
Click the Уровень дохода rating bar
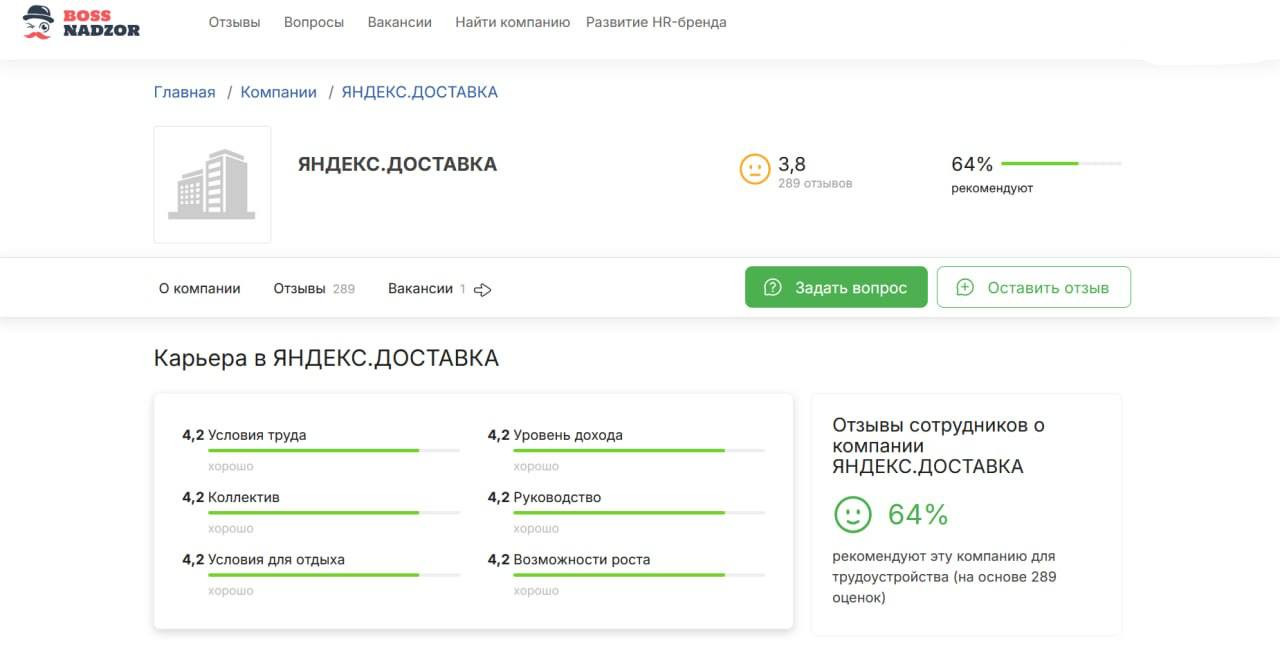click(639, 451)
